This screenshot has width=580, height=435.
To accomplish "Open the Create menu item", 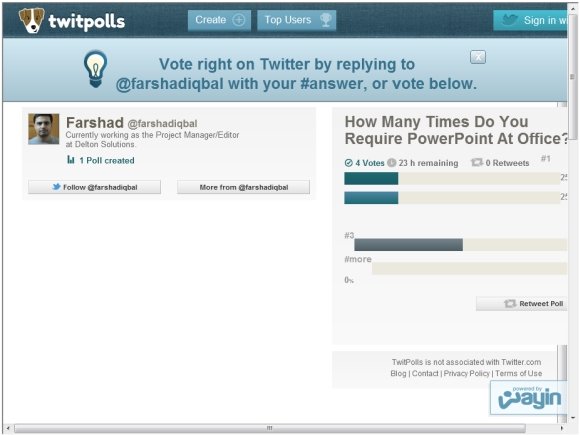I will (x=219, y=20).
